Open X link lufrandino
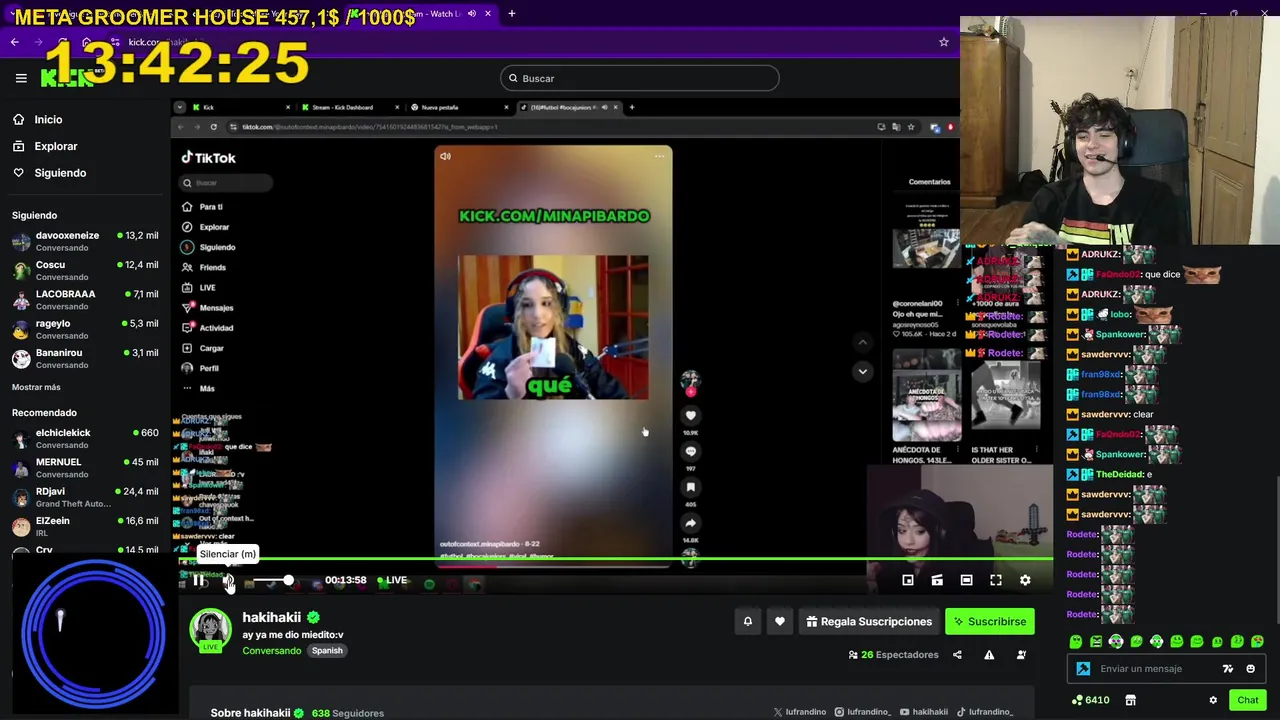This screenshot has height=720, width=1280. point(800,712)
